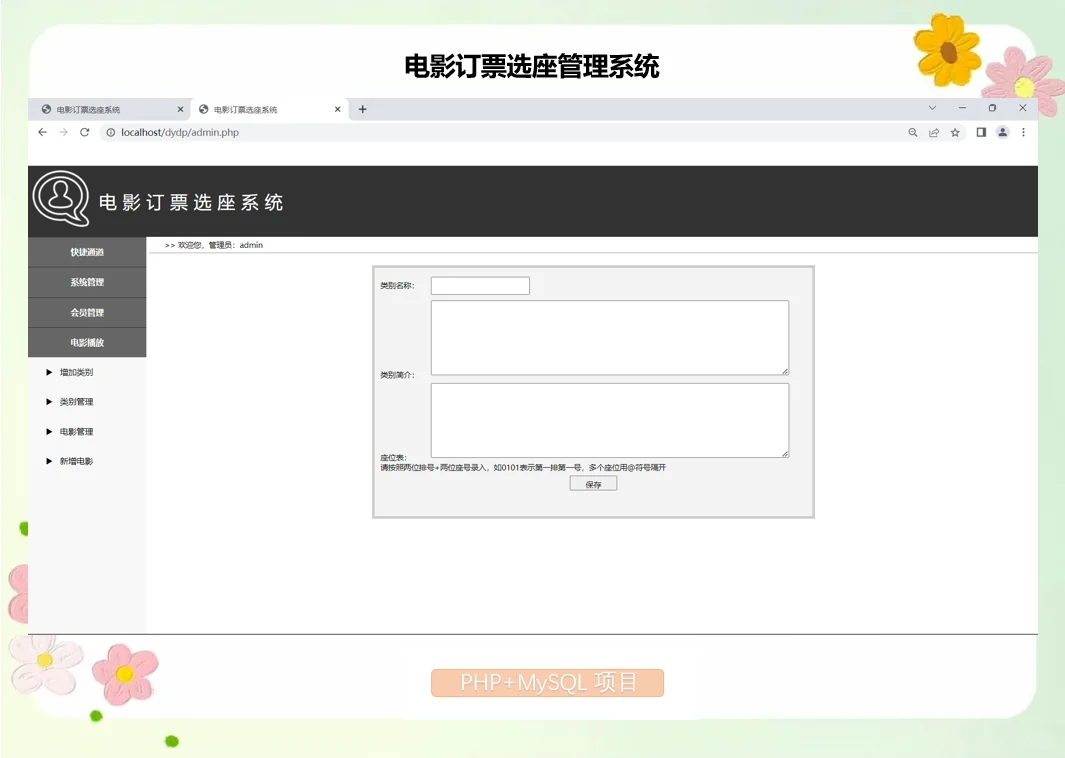Open the 会员管理 sidebar menu

(x=86, y=312)
